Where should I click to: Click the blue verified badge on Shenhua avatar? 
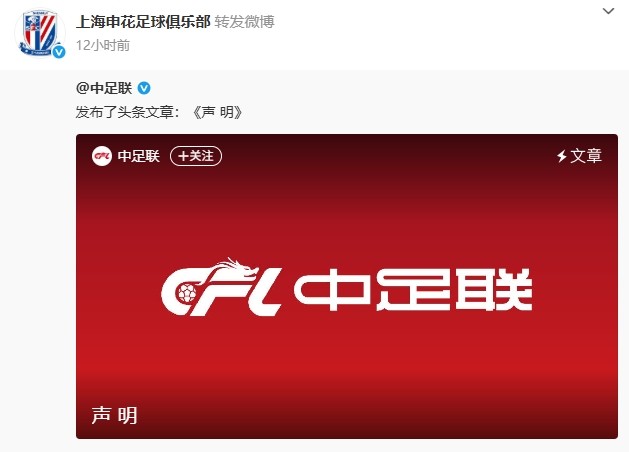point(59,52)
